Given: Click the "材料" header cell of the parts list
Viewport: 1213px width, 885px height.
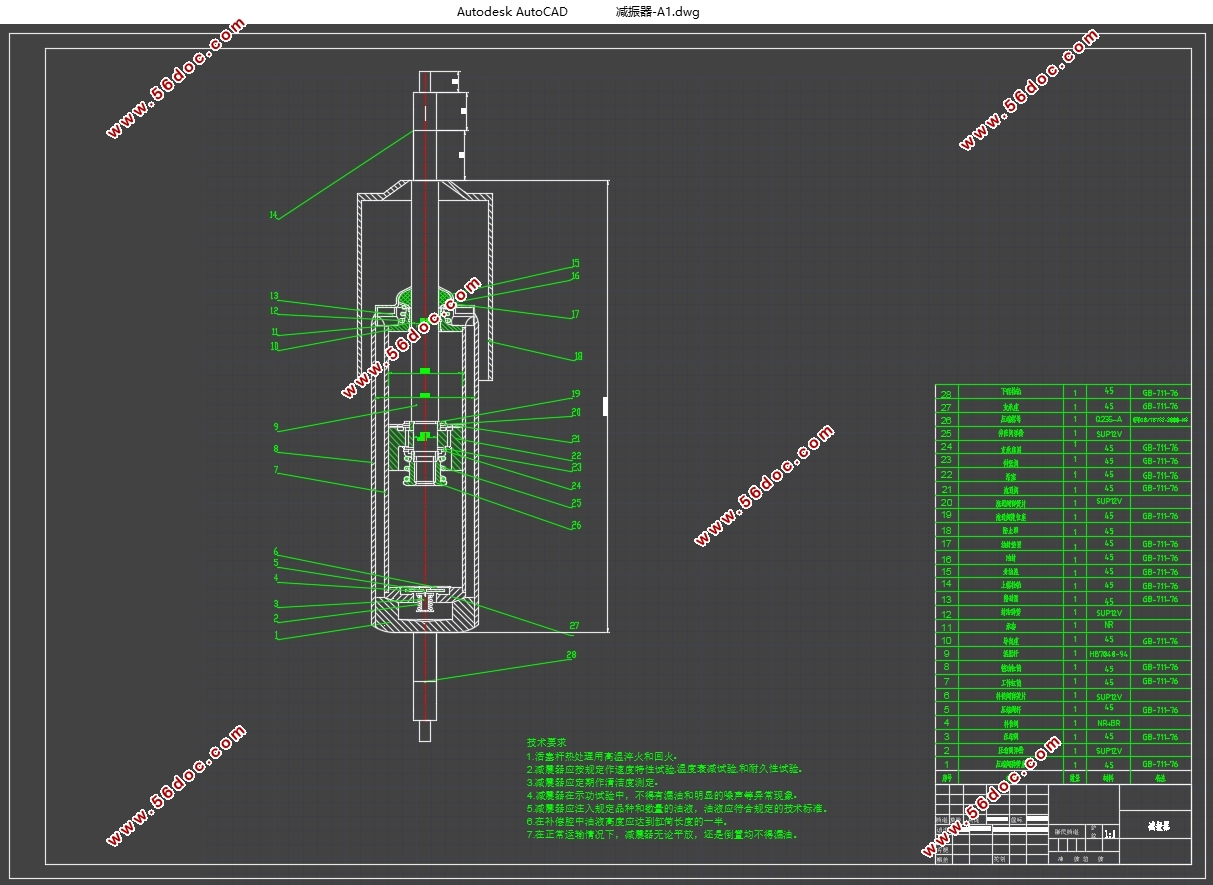Looking at the screenshot, I should (1108, 777).
